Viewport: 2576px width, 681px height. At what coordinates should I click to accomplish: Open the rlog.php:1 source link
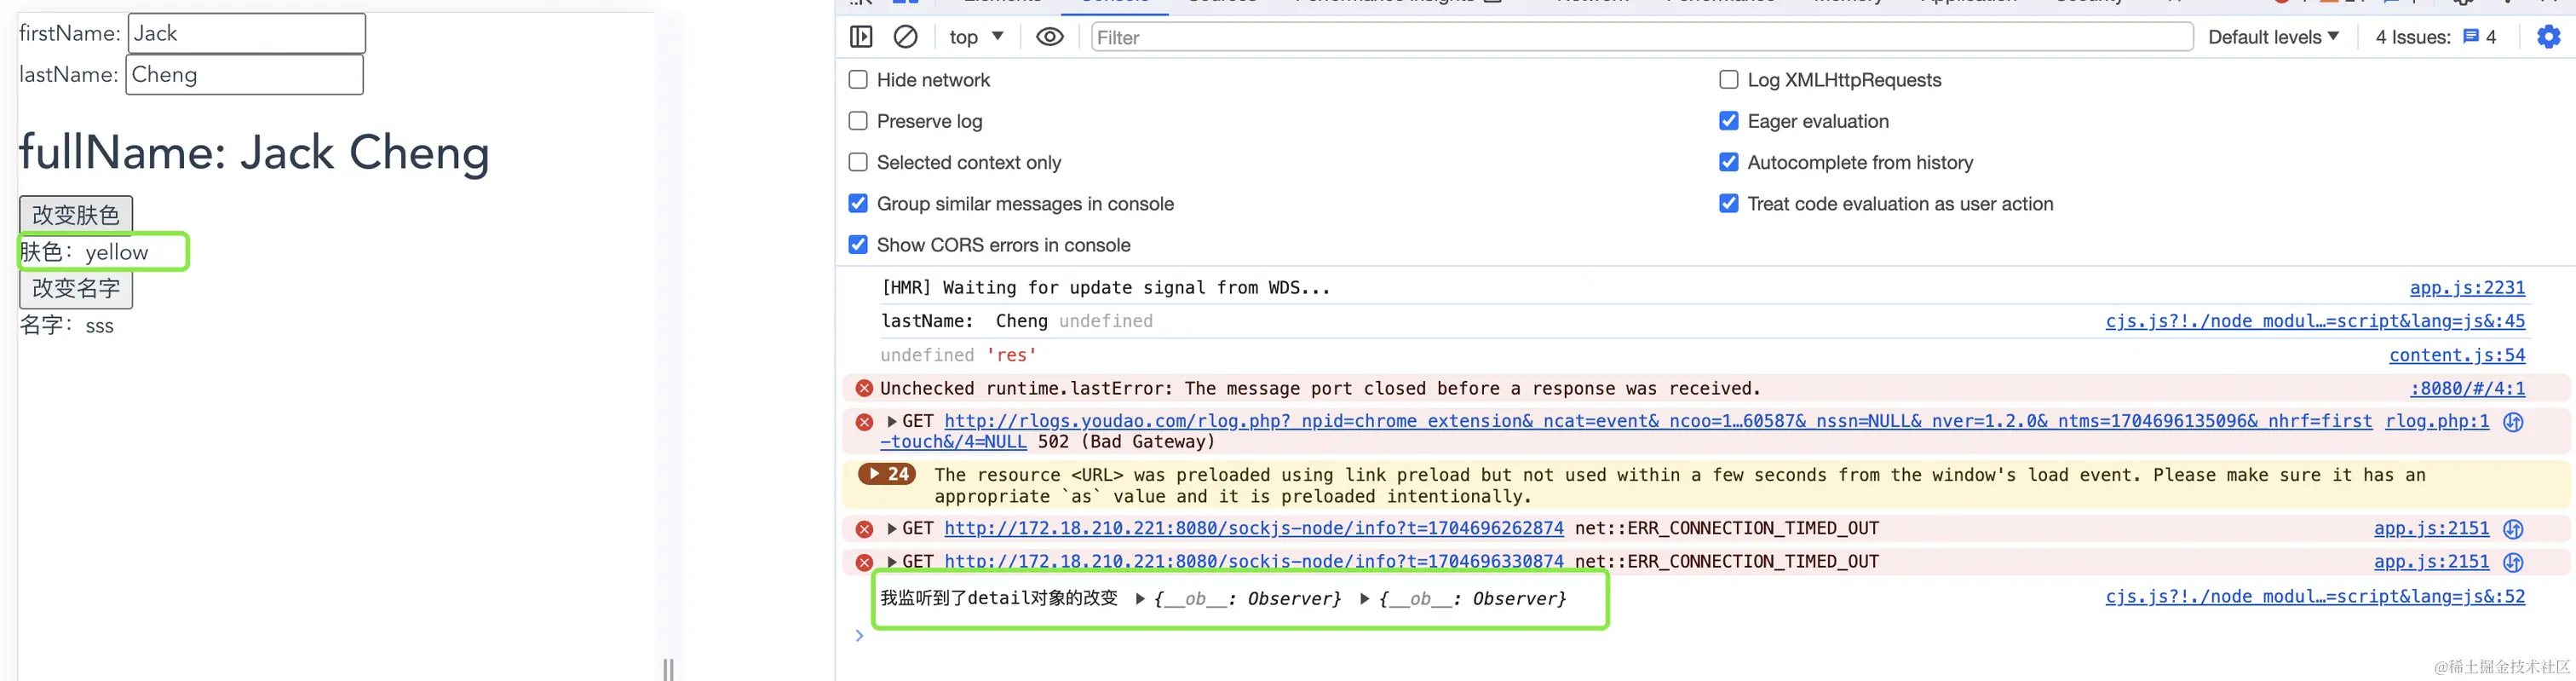(2437, 422)
